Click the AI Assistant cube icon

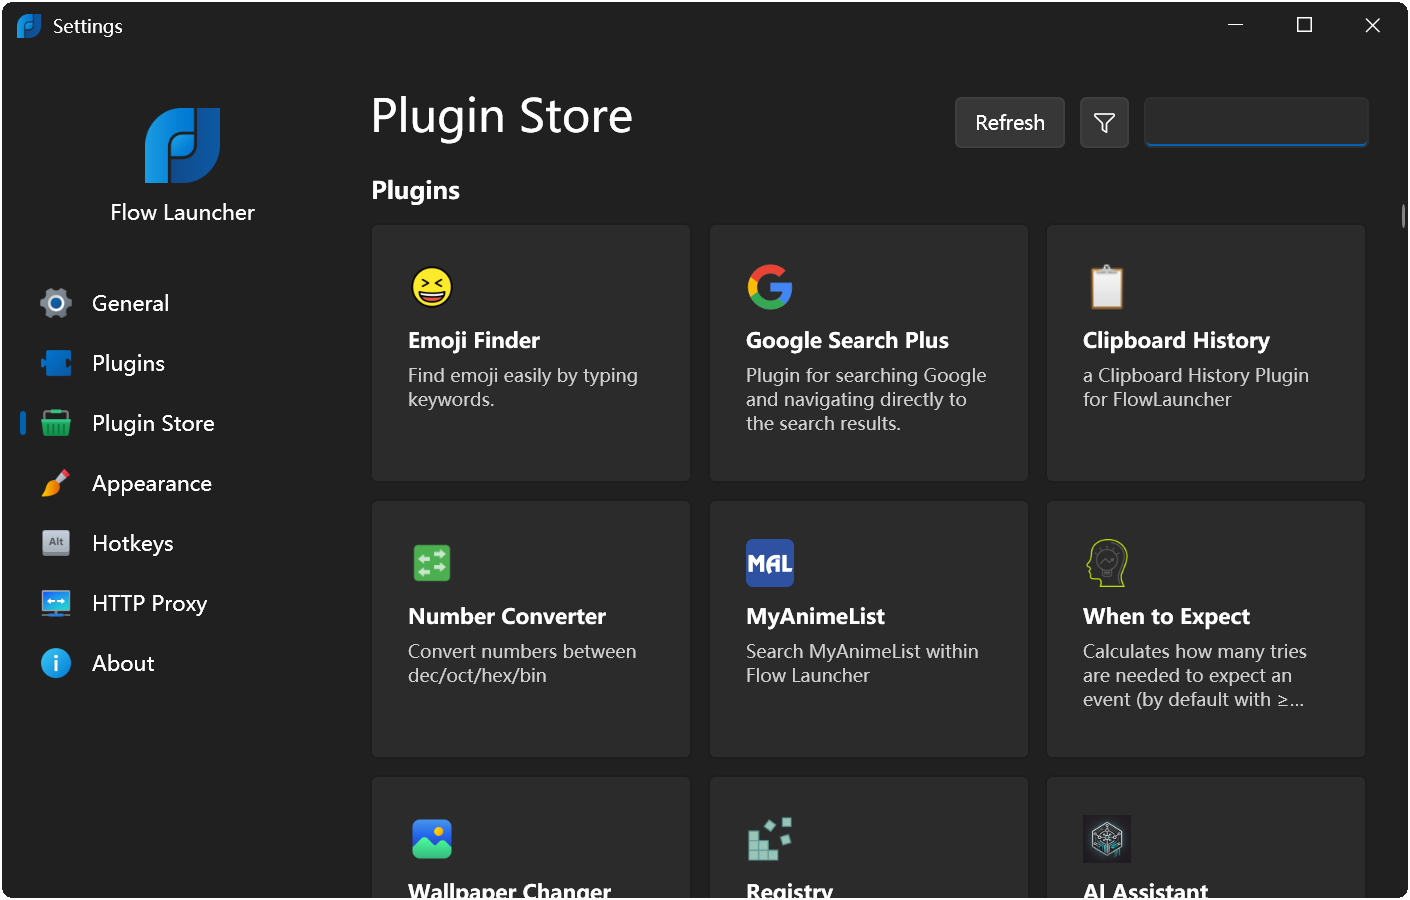(1106, 838)
